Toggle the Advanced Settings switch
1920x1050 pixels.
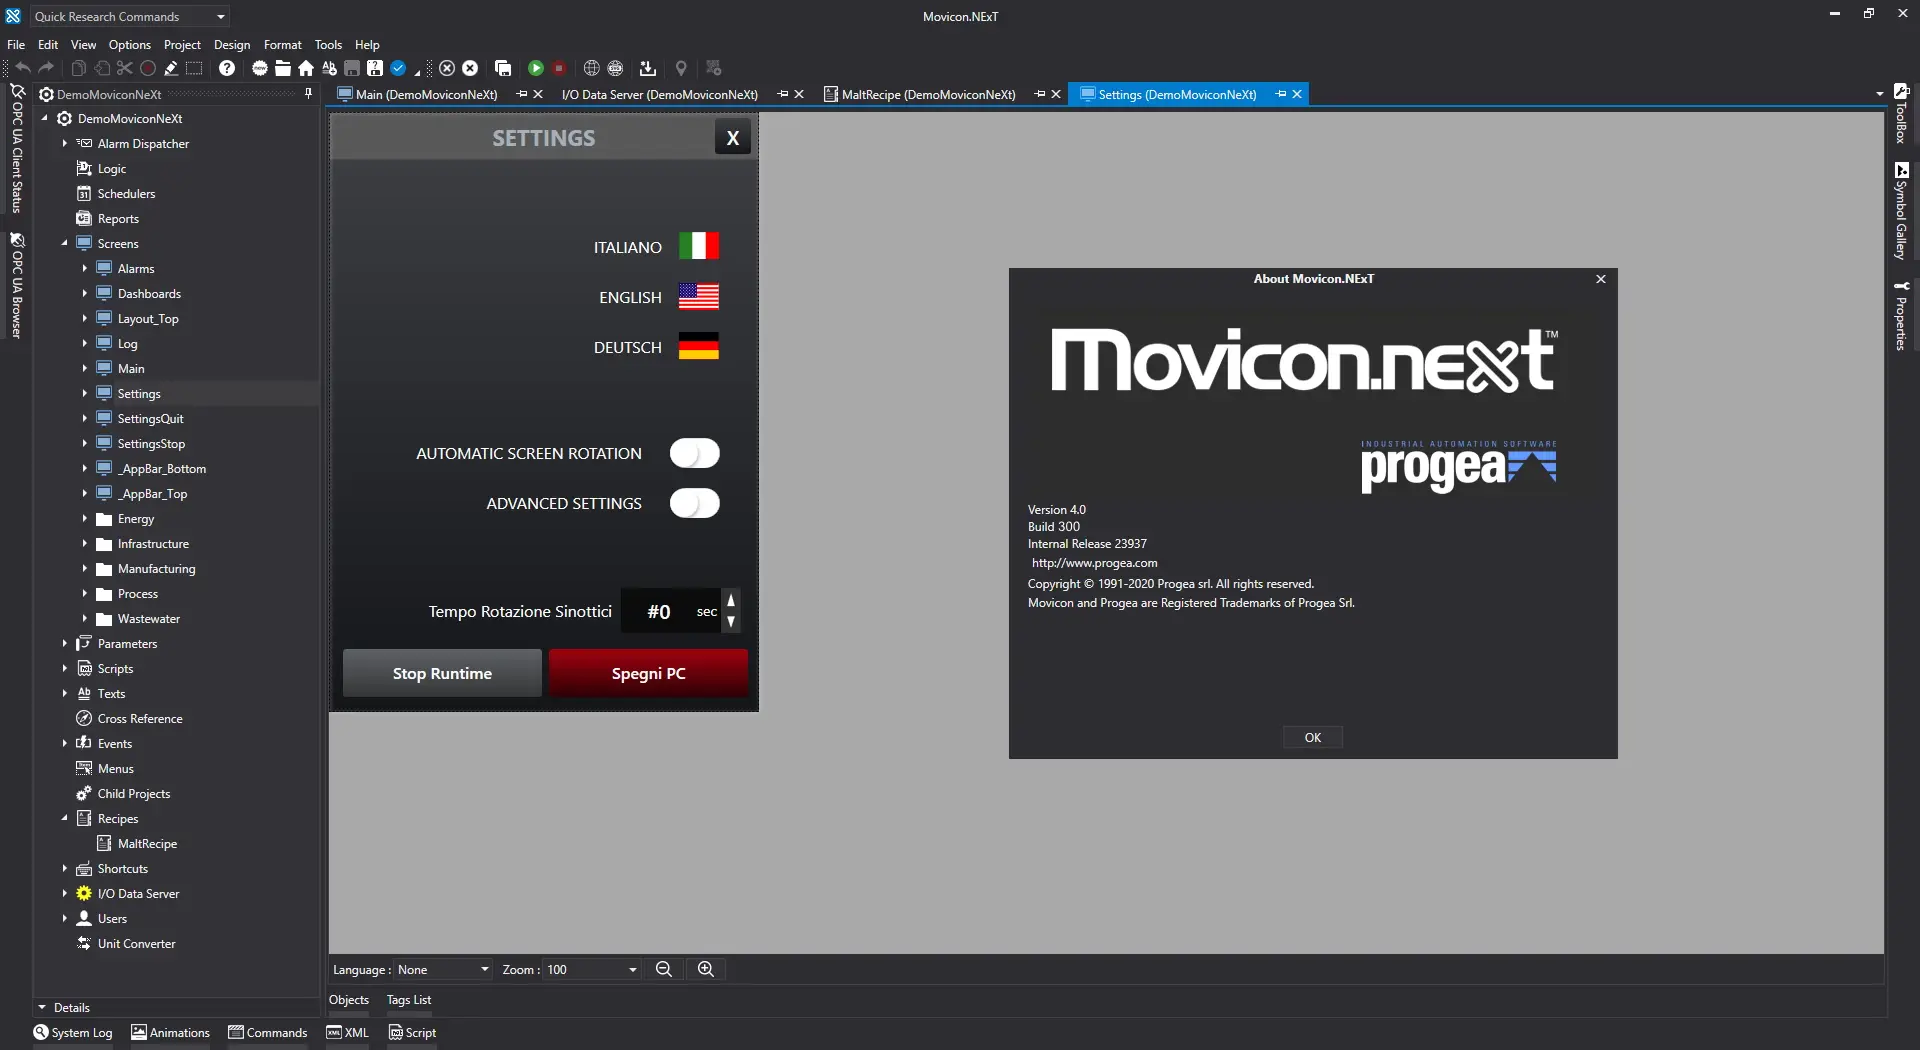pyautogui.click(x=695, y=503)
